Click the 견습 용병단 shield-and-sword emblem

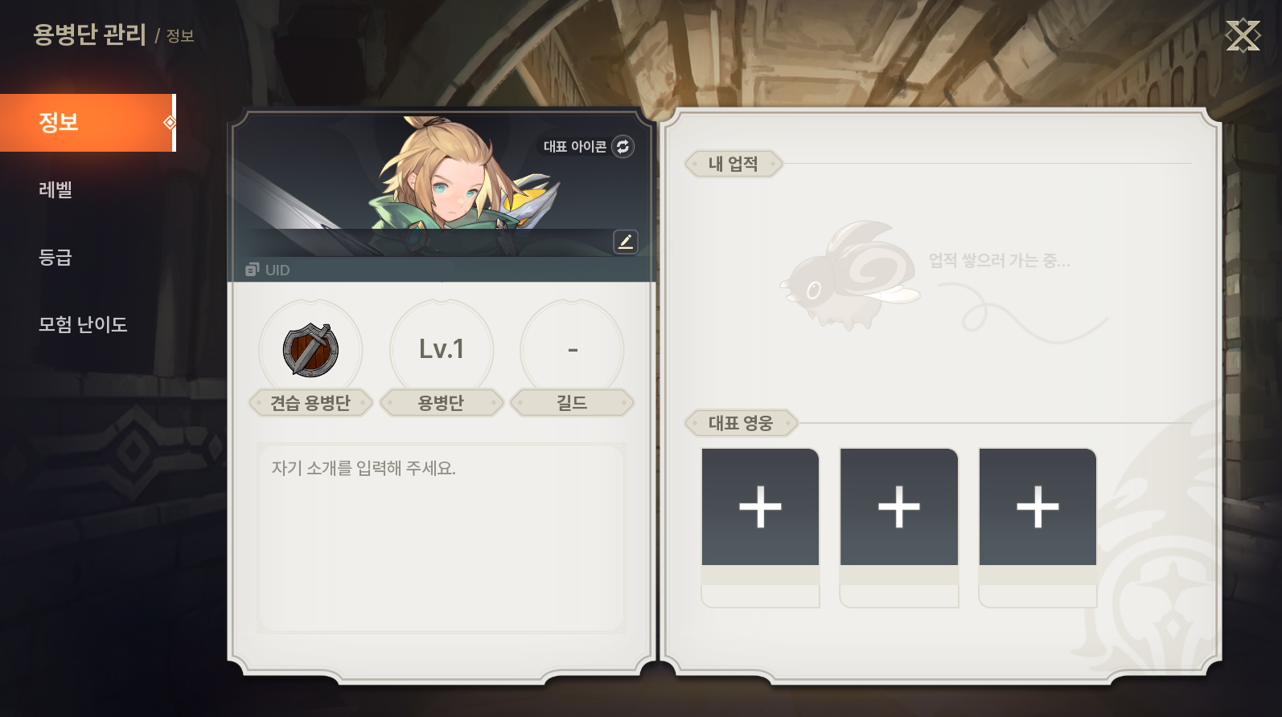point(311,350)
